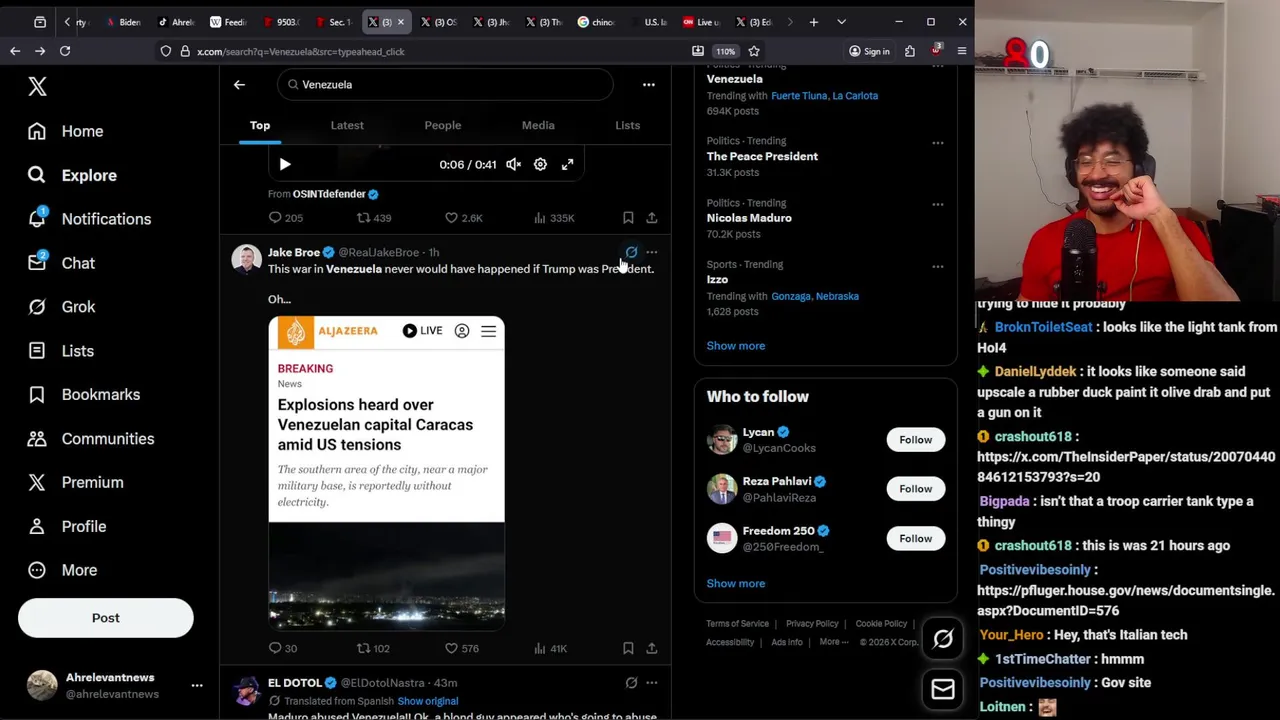Reply to the OSINTdefender post (205)
The width and height of the screenshot is (1280, 720).
pos(285,218)
